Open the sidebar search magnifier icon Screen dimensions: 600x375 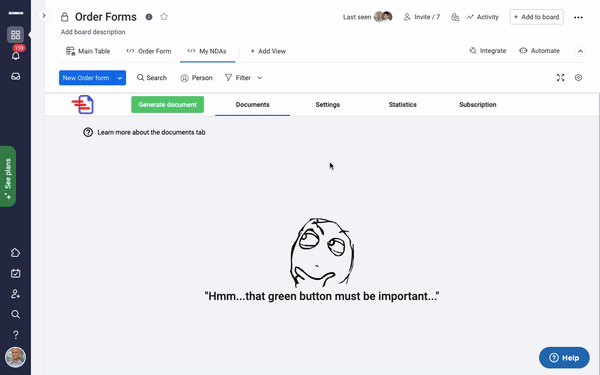(x=15, y=314)
